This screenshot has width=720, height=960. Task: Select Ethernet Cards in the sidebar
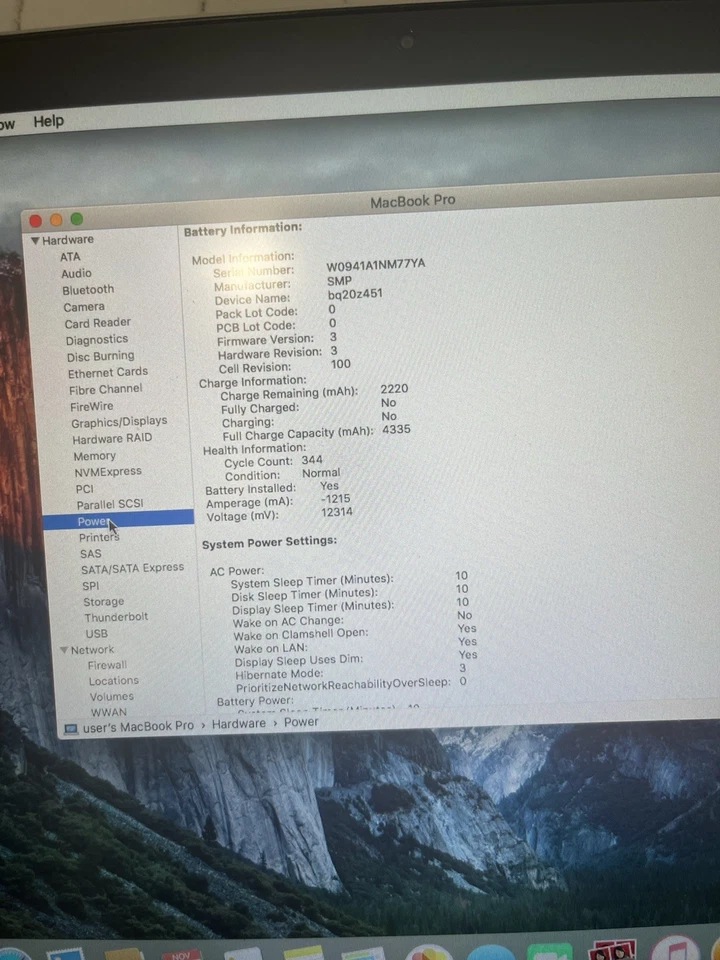pyautogui.click(x=108, y=372)
